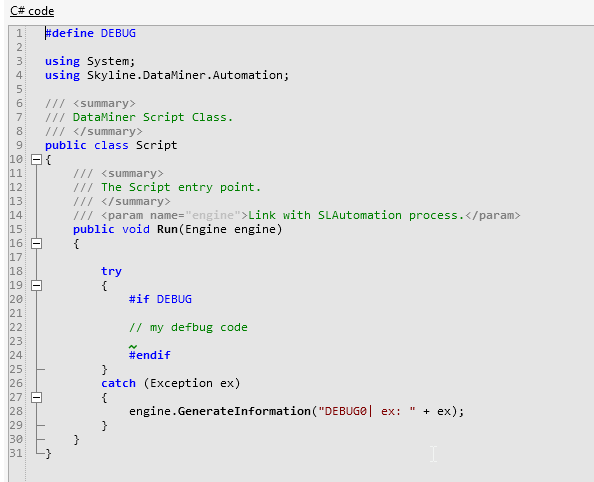This screenshot has width=594, height=482.
Task: Click inside the "DEBUG0| ex: " string literal
Action: click(x=367, y=412)
